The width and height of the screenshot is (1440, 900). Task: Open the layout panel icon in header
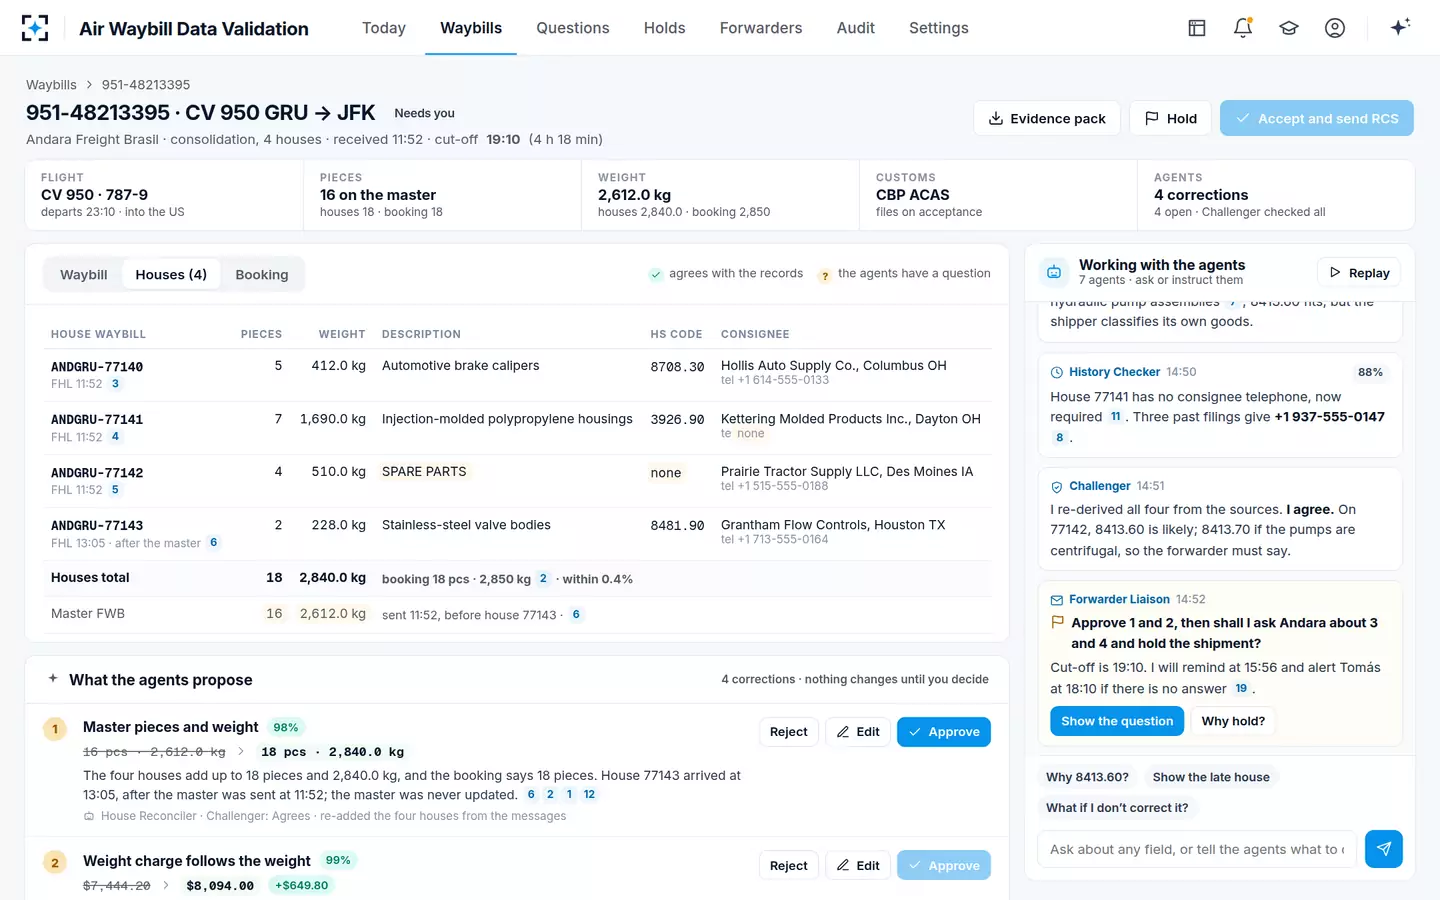1197,28
